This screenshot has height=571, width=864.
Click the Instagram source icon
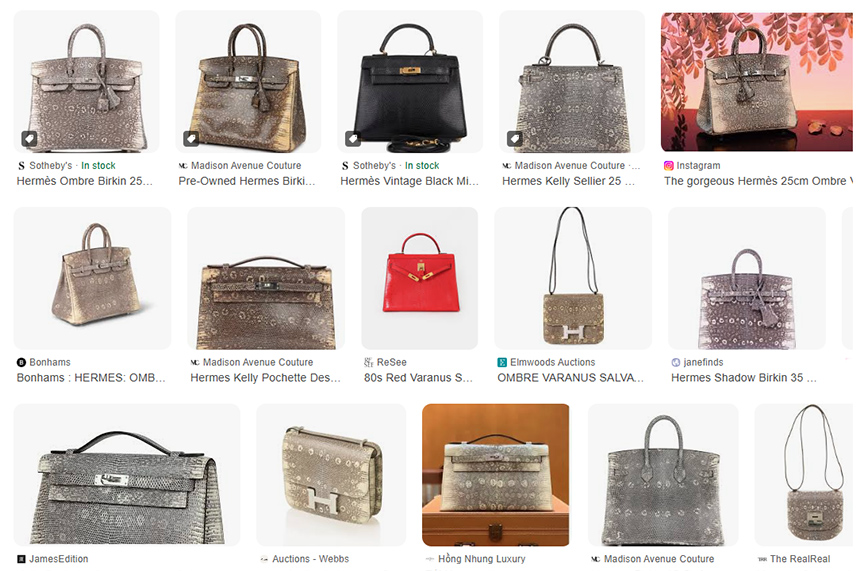pyautogui.click(x=668, y=165)
